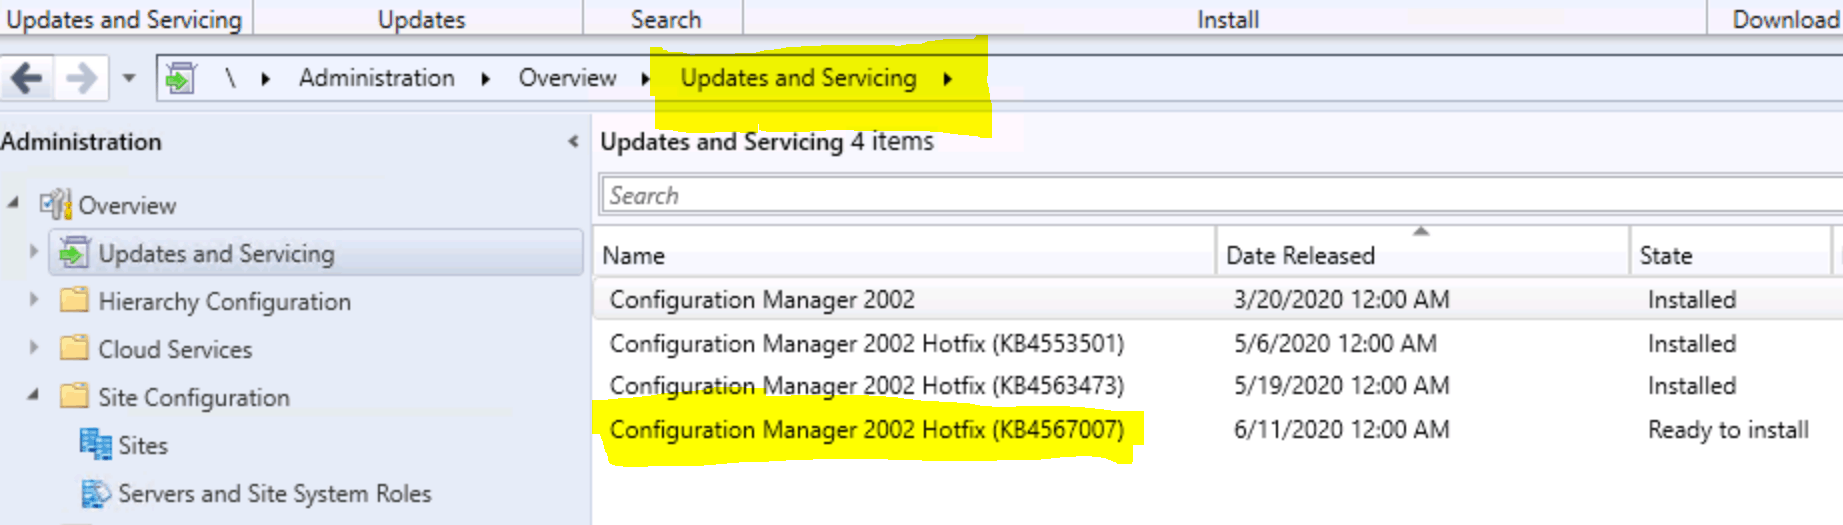
Task: Click the 6/11/2020 12:00 AM date cell
Action: [x=1341, y=430]
